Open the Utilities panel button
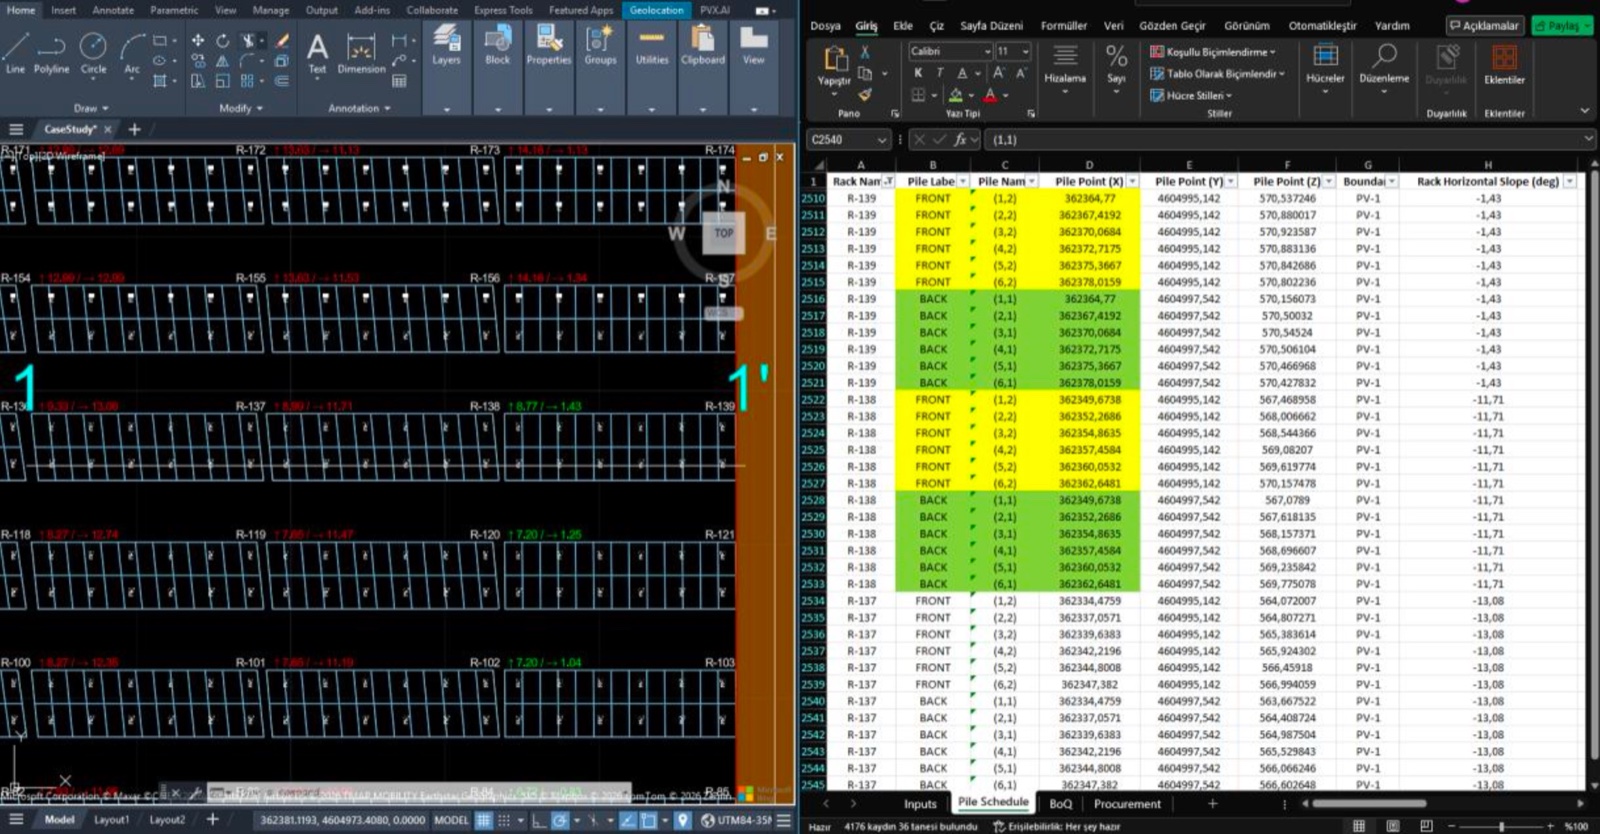This screenshot has width=1600, height=834. point(652,46)
